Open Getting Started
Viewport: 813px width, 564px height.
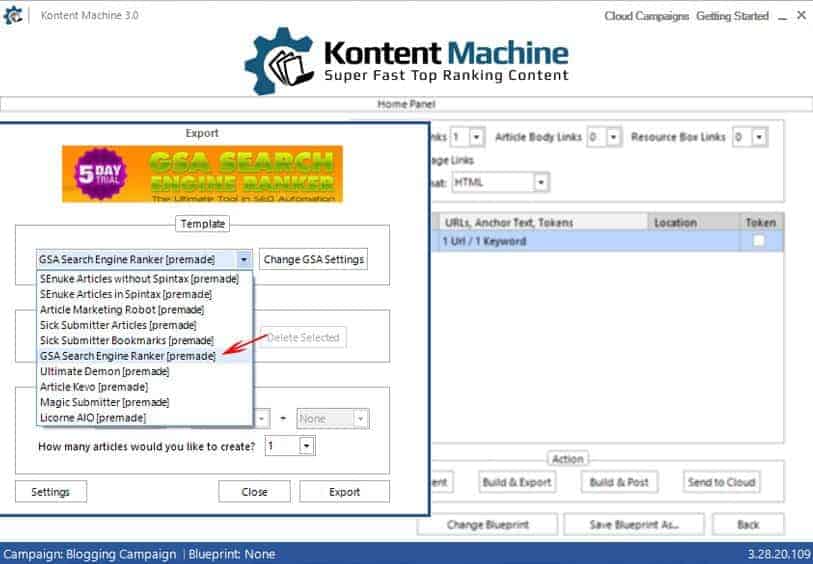click(x=732, y=16)
